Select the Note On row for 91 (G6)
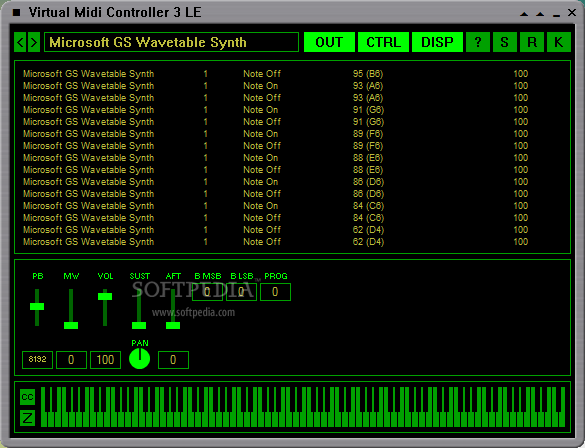585x448 pixels. 275,110
